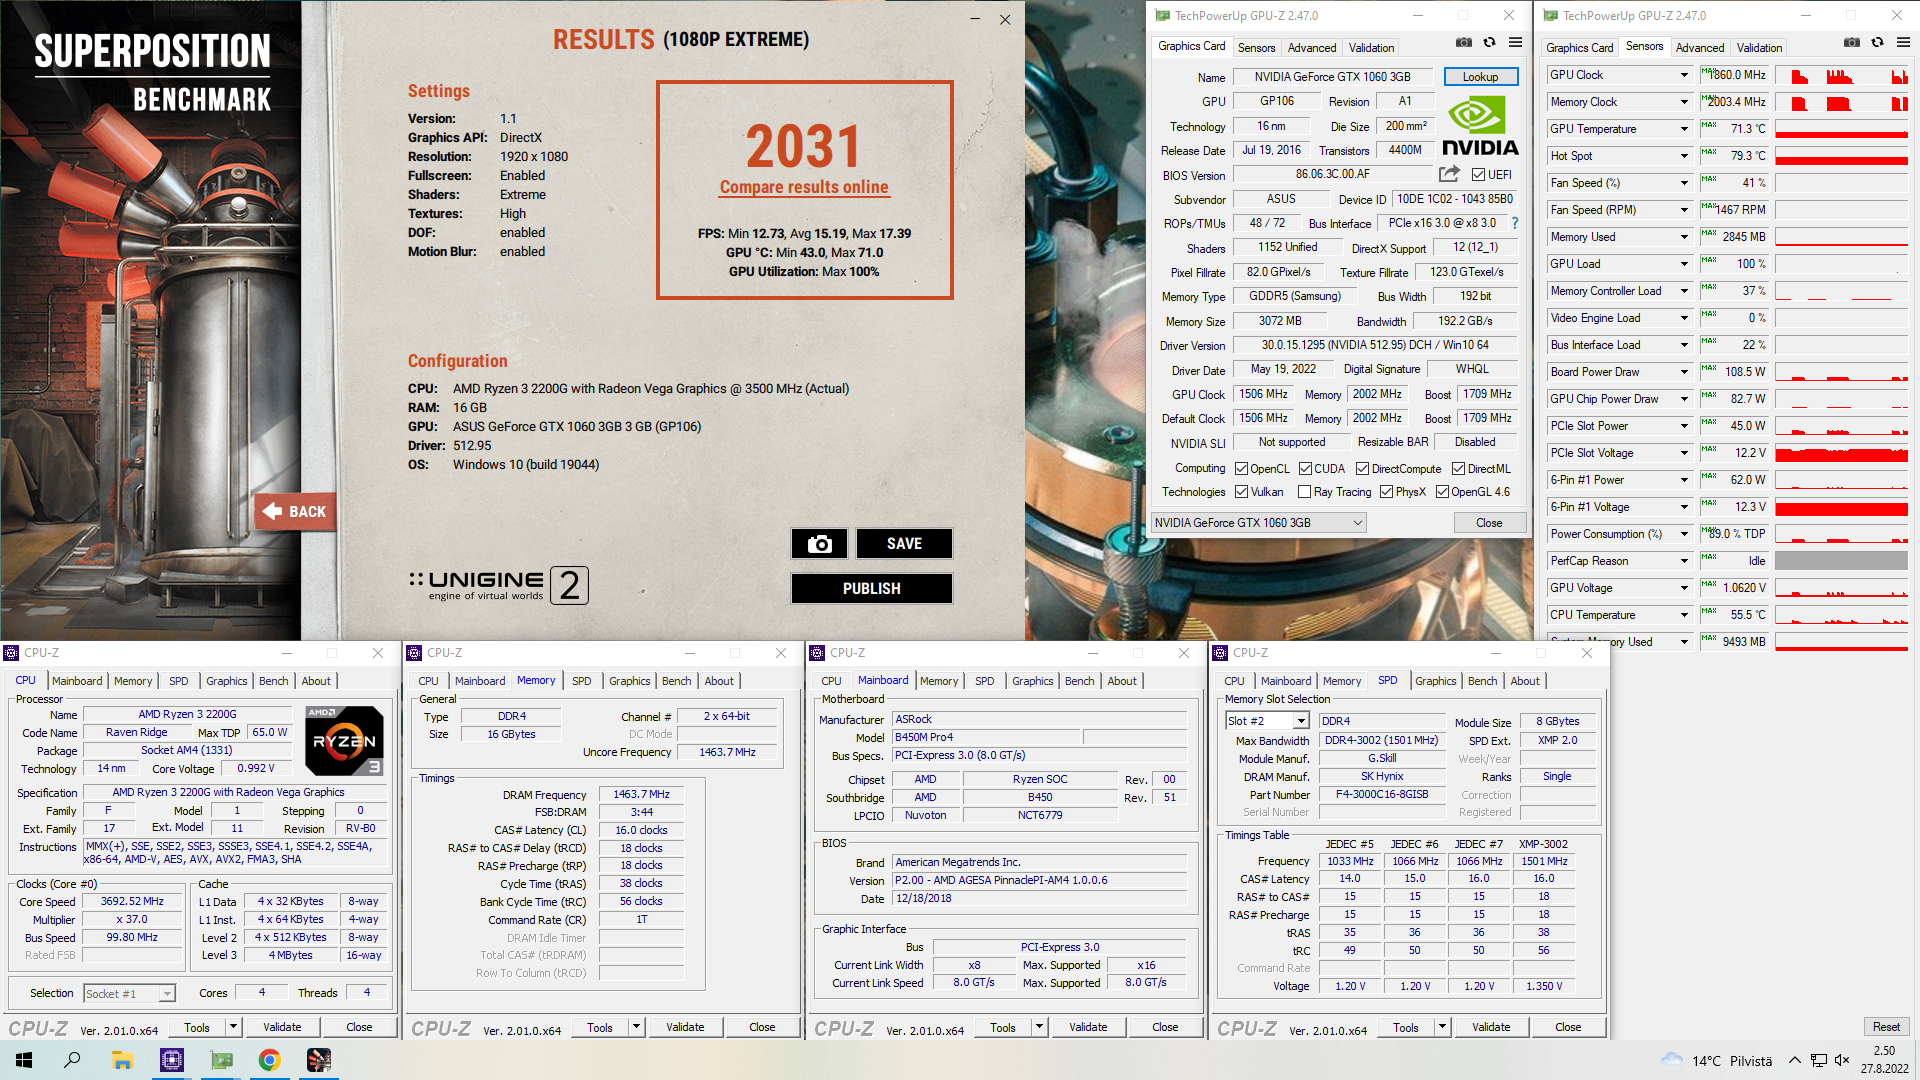Open hamburger menu in GPU-Z Sensors window
This screenshot has width=1920, height=1080.
point(1904,43)
